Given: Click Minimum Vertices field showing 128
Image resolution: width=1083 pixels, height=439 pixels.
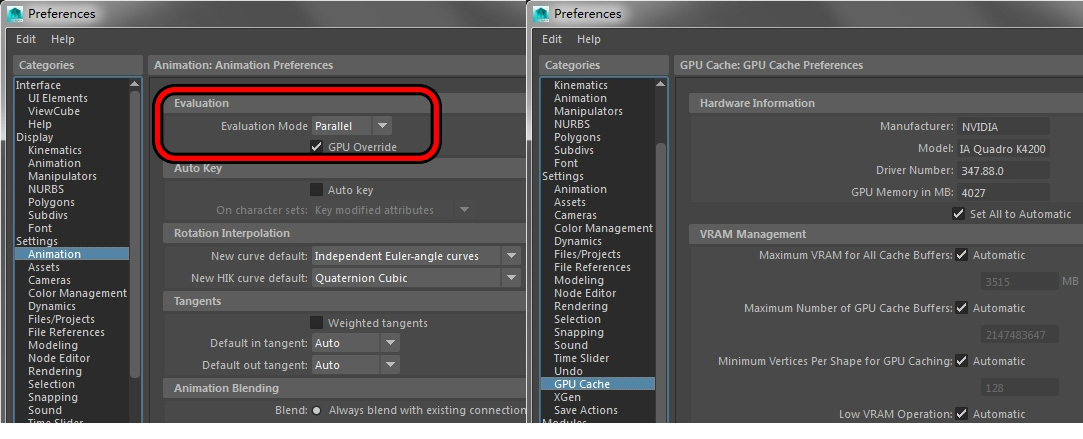Looking at the screenshot, I should tap(1019, 388).
